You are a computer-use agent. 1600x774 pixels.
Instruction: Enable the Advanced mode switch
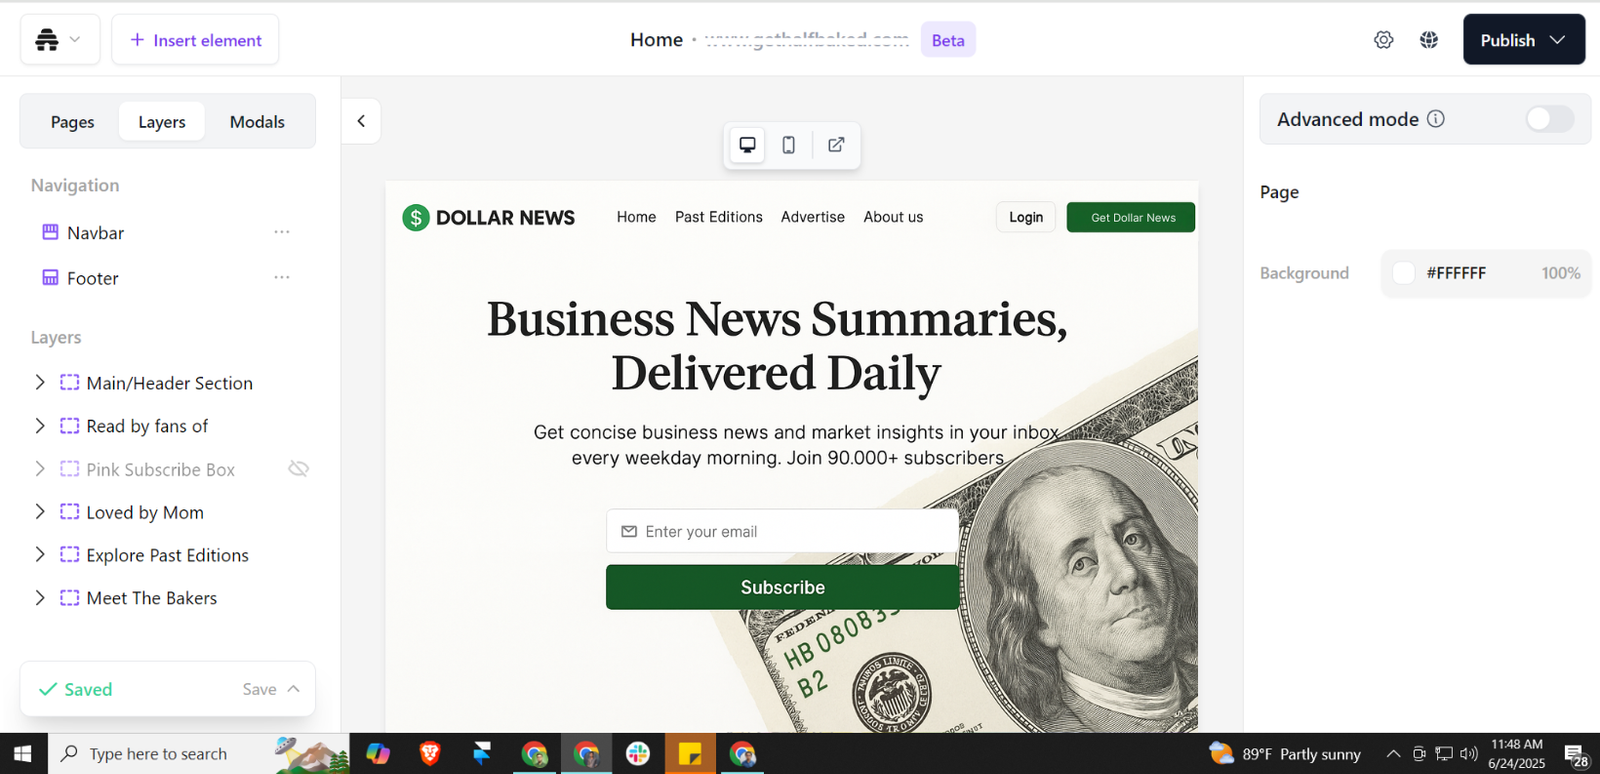[x=1549, y=119]
